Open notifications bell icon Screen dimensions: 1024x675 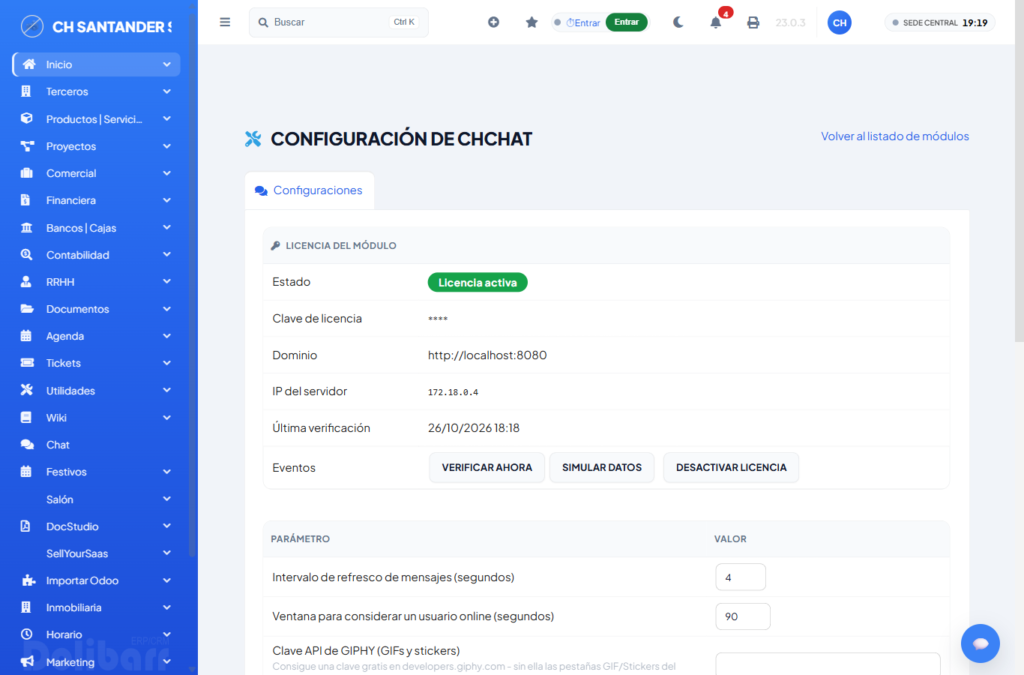pos(716,22)
